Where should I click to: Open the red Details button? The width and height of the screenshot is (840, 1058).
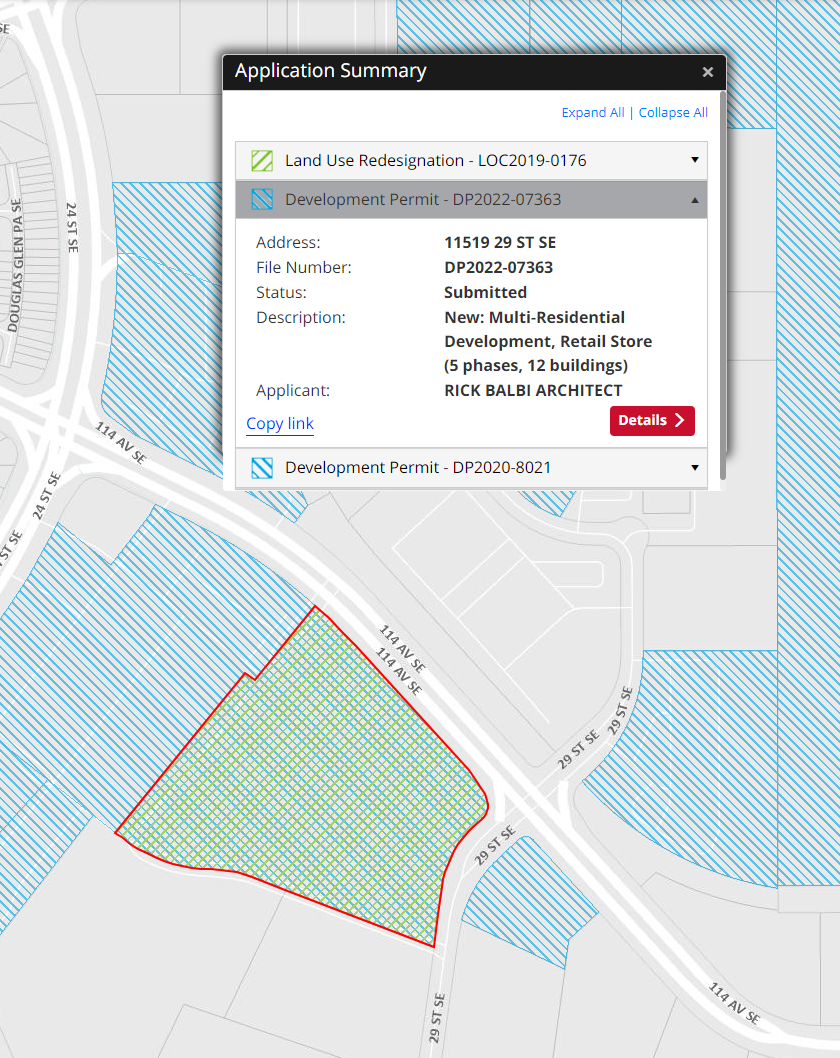pos(652,421)
